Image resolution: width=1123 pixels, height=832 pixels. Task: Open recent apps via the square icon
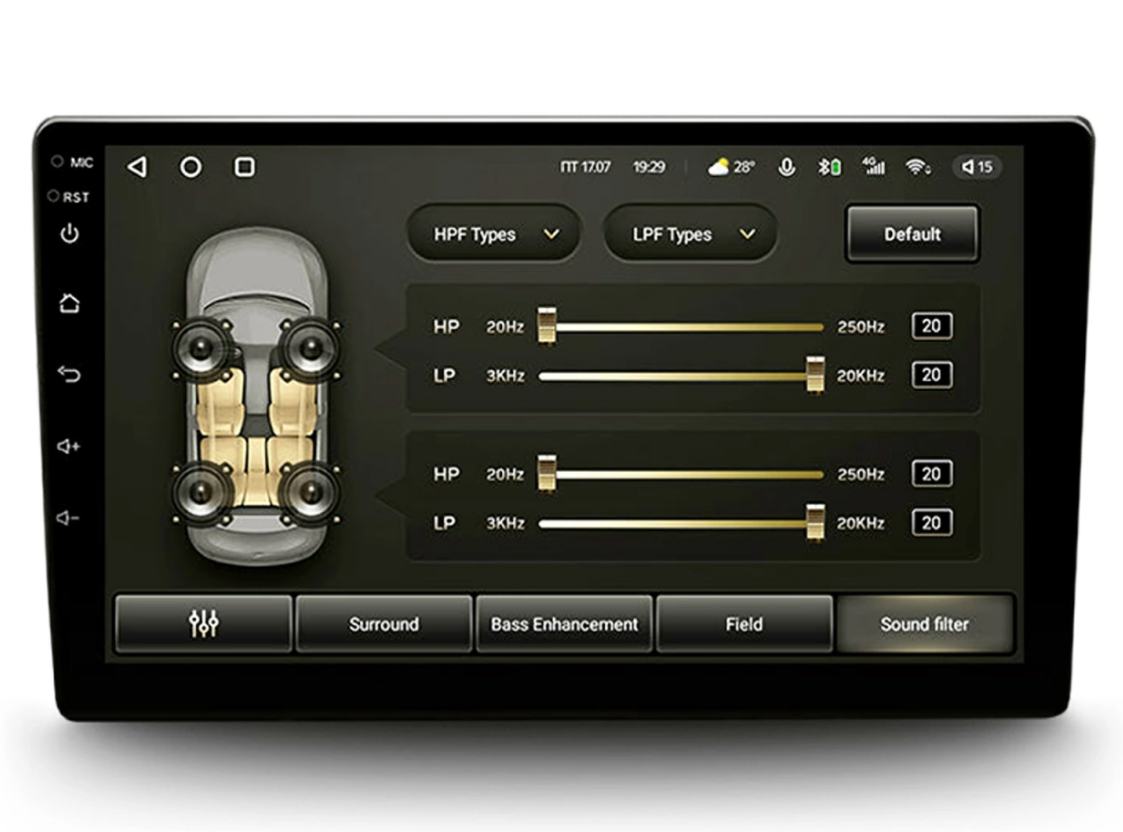(x=245, y=167)
